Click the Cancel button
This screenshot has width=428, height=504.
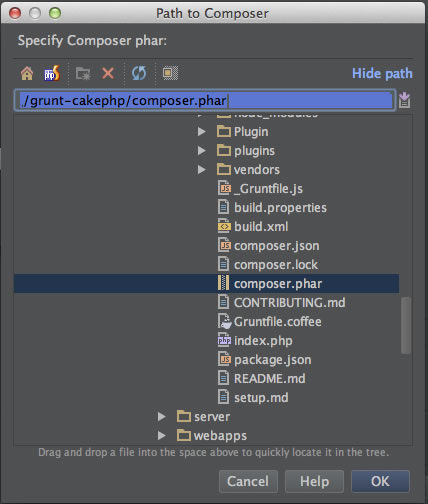[248, 481]
